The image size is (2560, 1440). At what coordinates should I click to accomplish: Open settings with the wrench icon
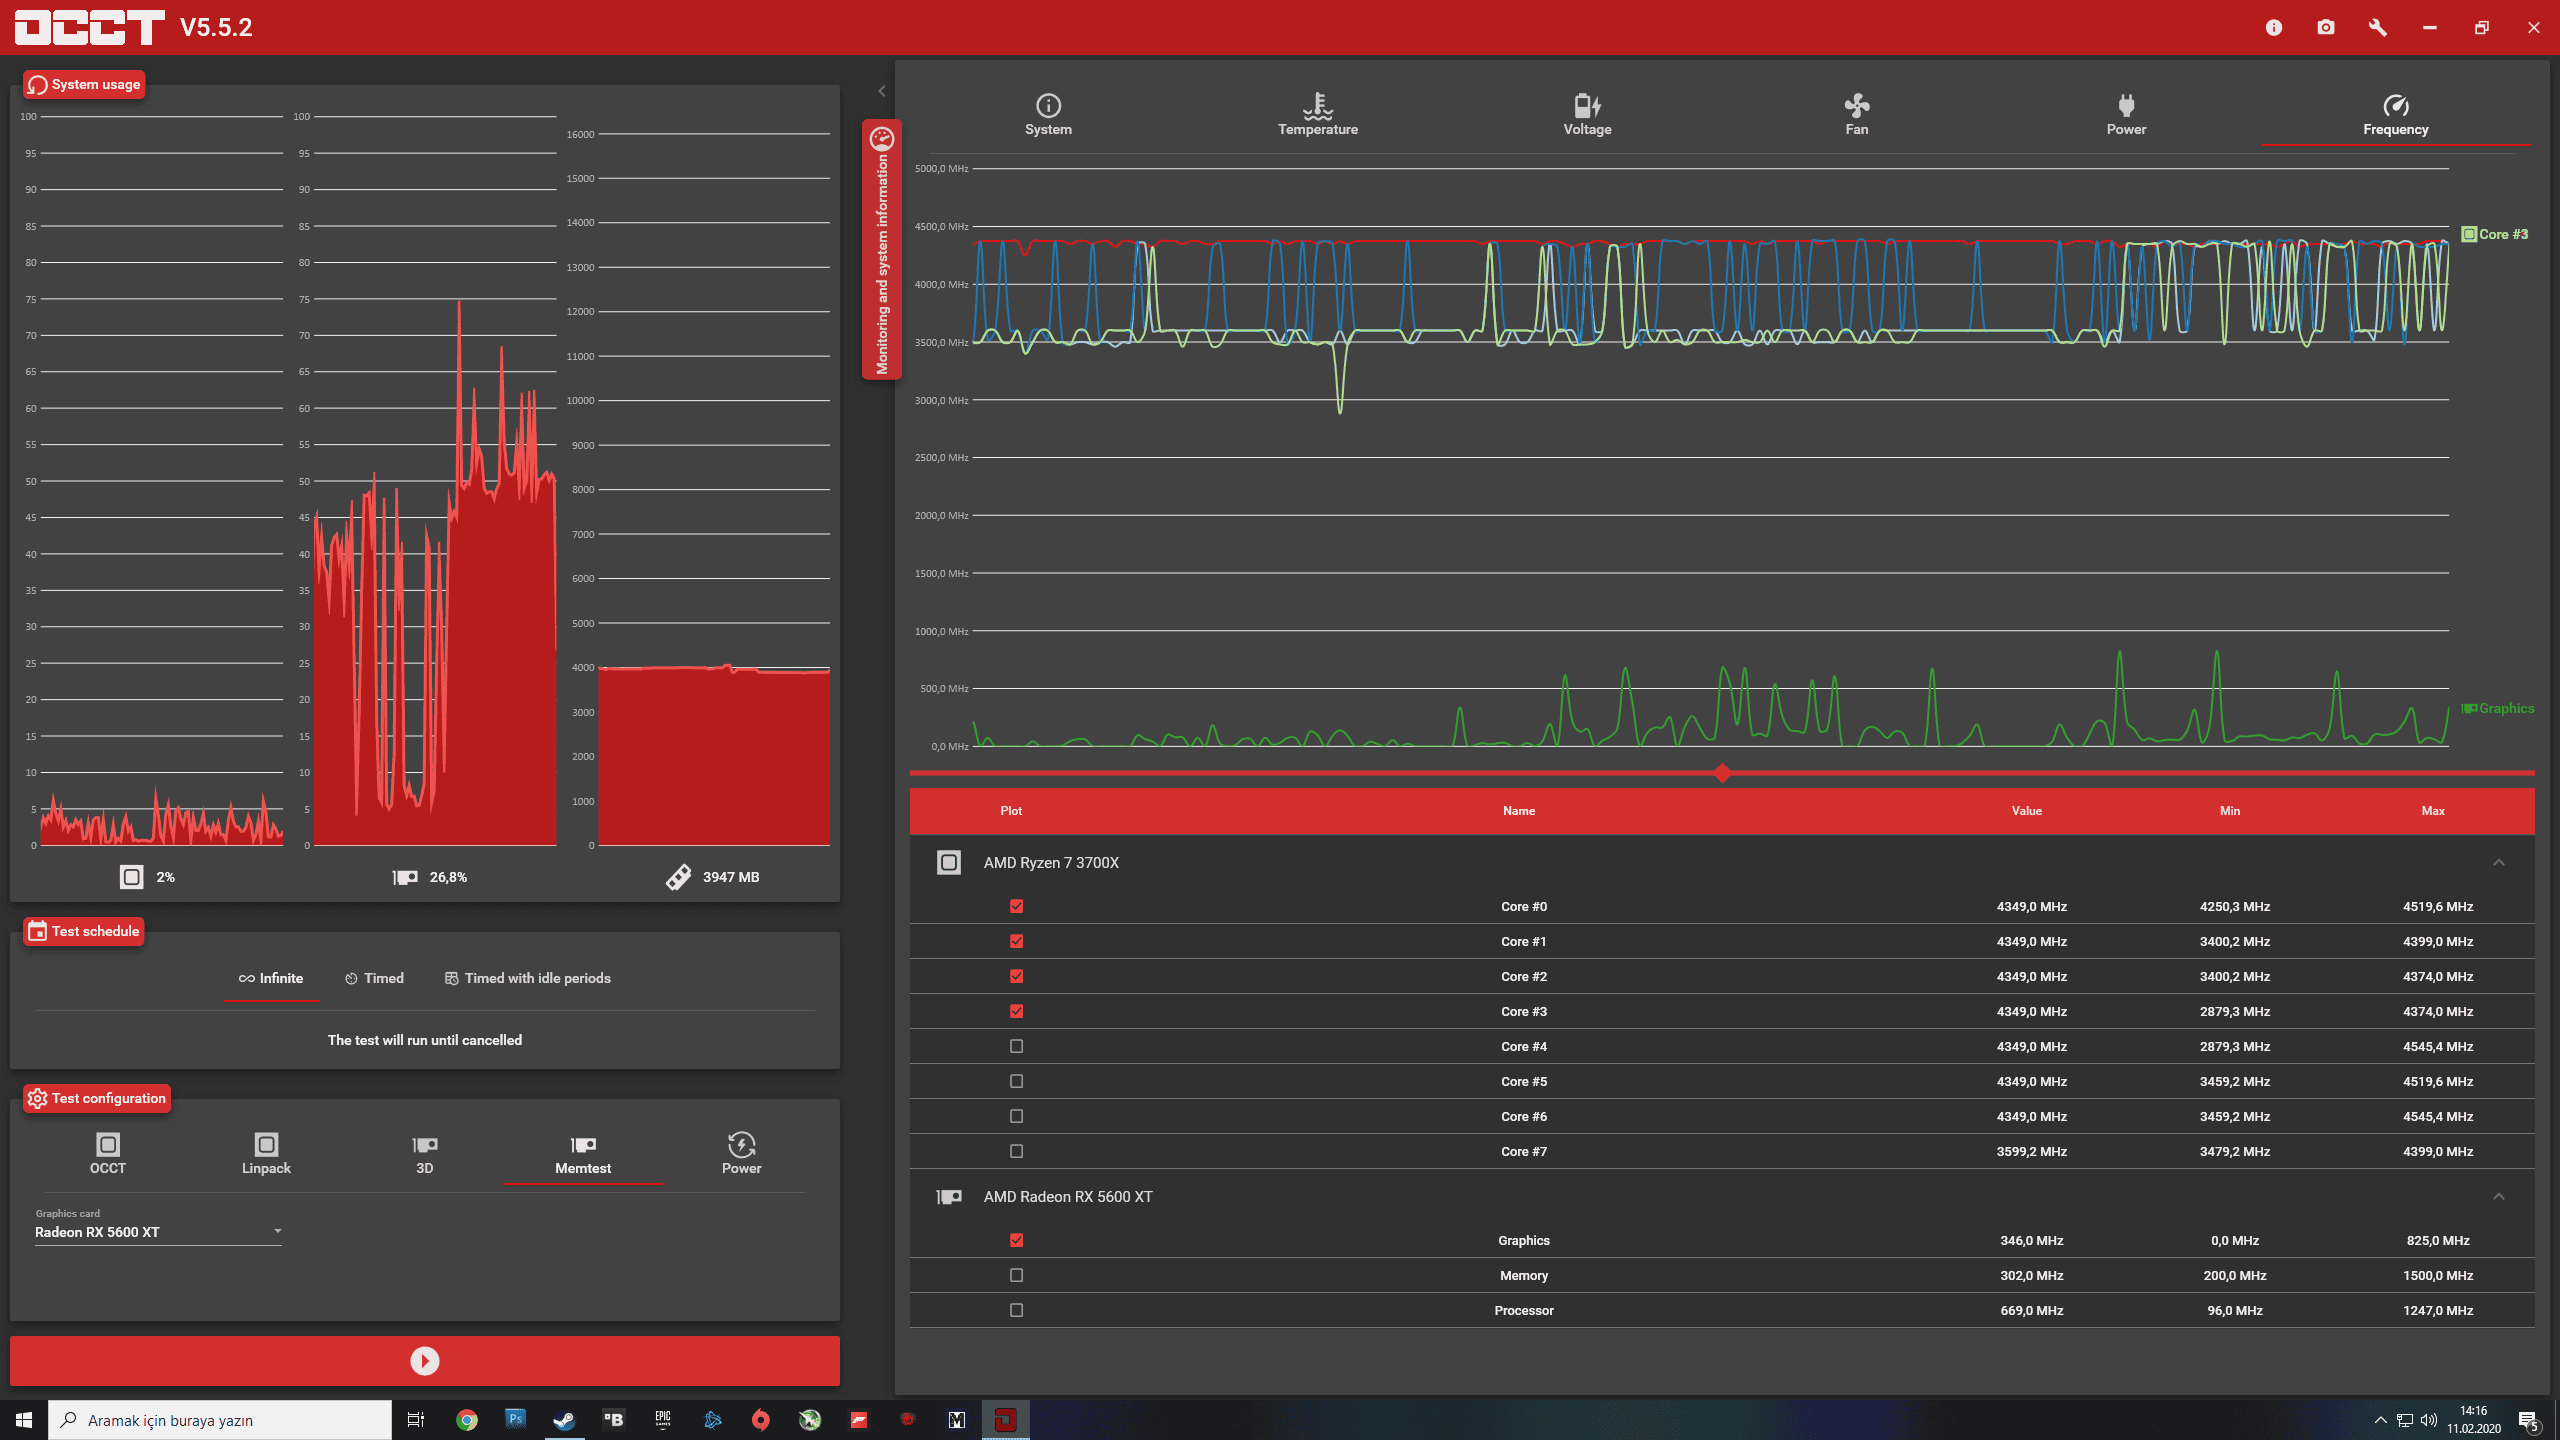[2378, 28]
